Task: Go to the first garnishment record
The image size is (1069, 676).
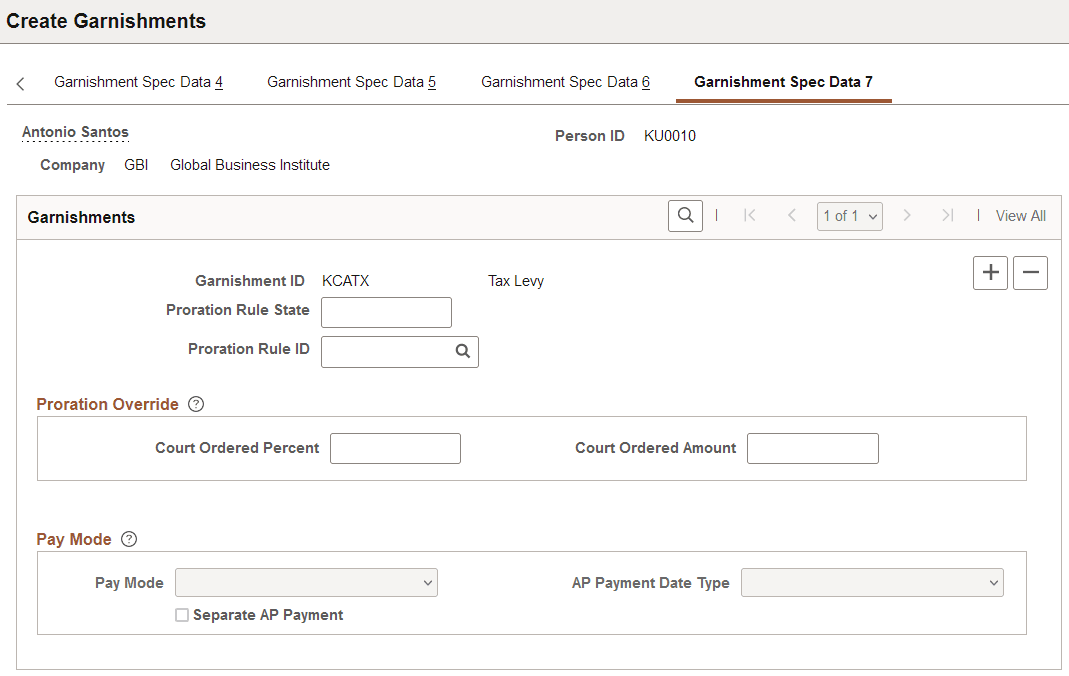Action: (x=750, y=215)
